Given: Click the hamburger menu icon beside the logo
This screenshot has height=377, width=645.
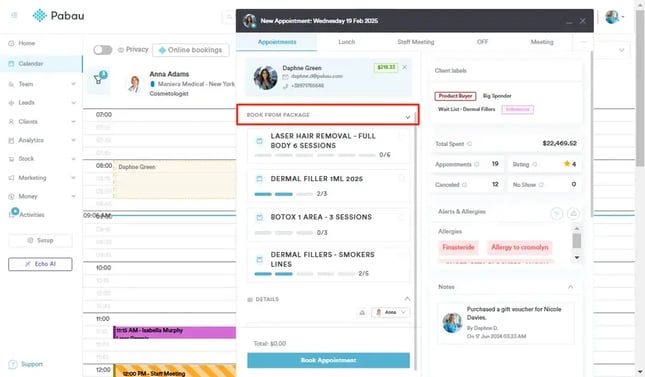Looking at the screenshot, I should (x=14, y=15).
